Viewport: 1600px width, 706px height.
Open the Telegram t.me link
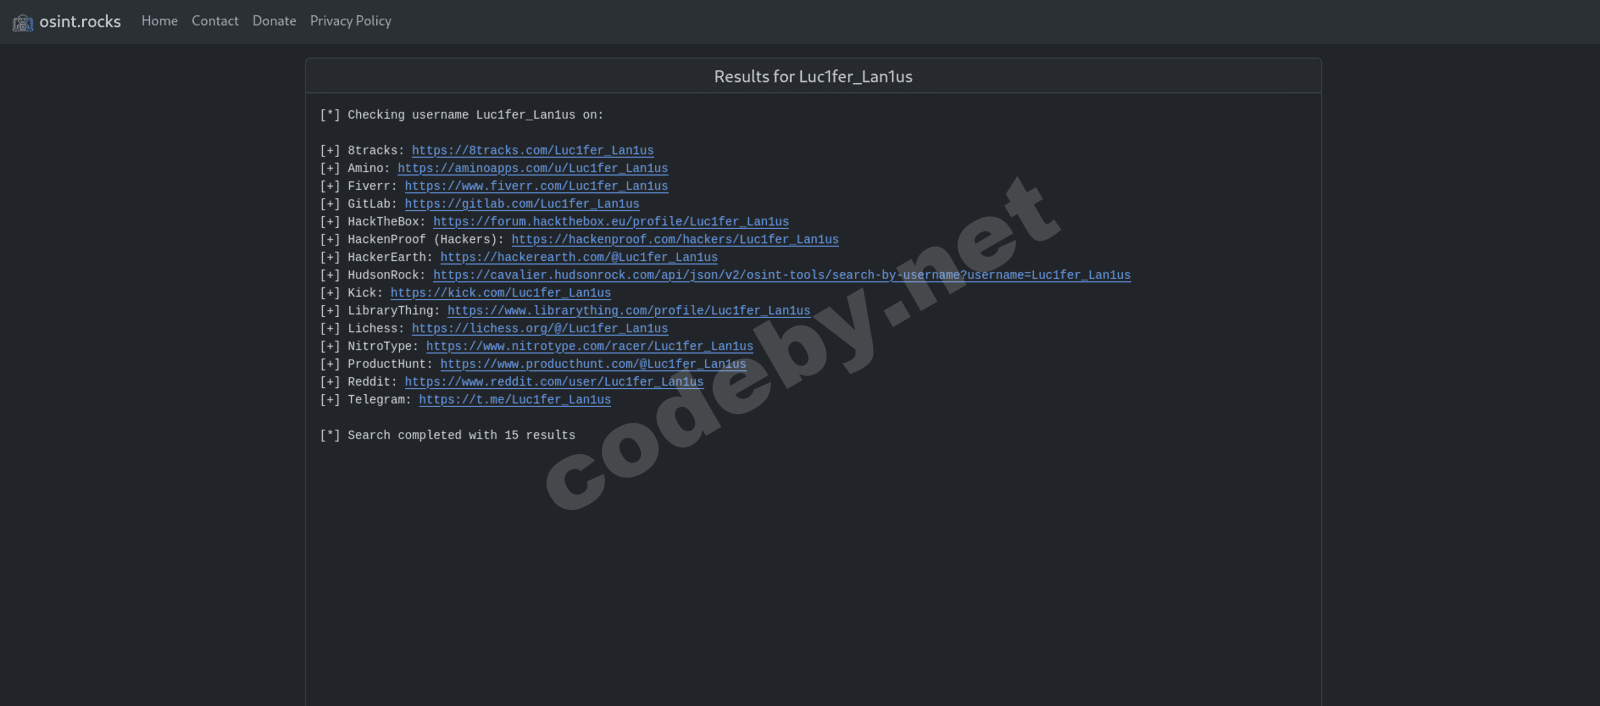[x=515, y=400]
